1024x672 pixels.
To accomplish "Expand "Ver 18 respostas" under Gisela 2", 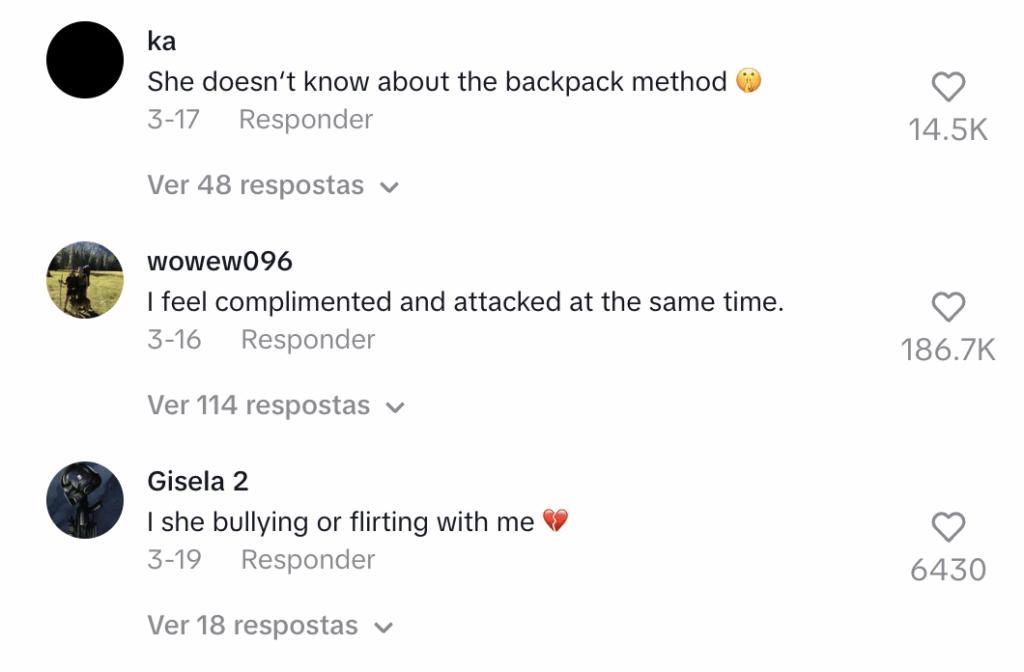I will [x=270, y=626].
